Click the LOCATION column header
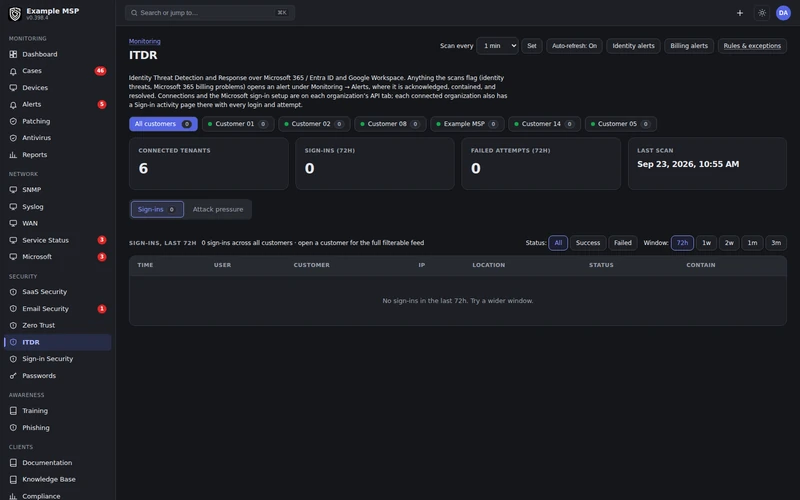This screenshot has width=800, height=500. click(489, 265)
